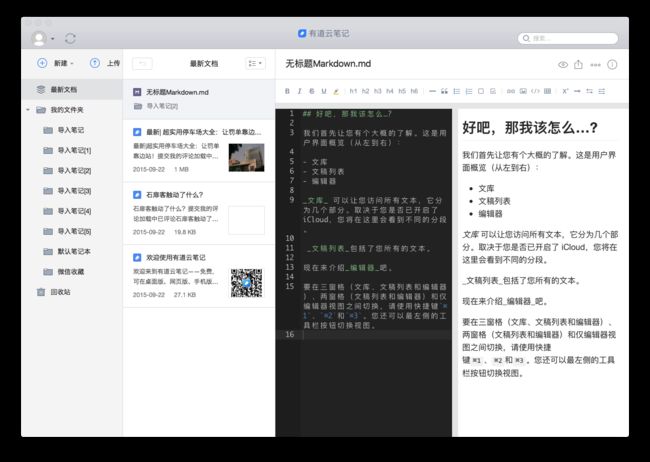This screenshot has width=650, height=462.
Task: Open the 回收站 trash
Action: pos(72,292)
